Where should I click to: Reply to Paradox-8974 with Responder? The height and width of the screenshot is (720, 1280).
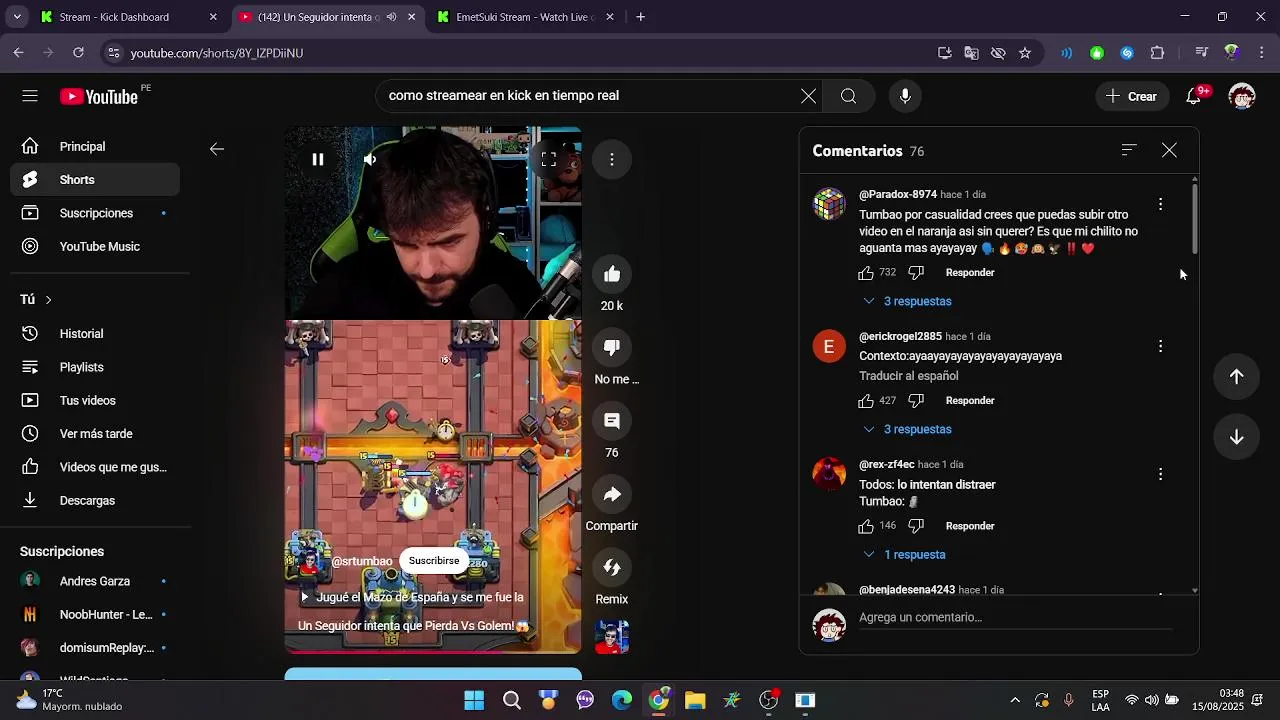pyautogui.click(x=970, y=272)
